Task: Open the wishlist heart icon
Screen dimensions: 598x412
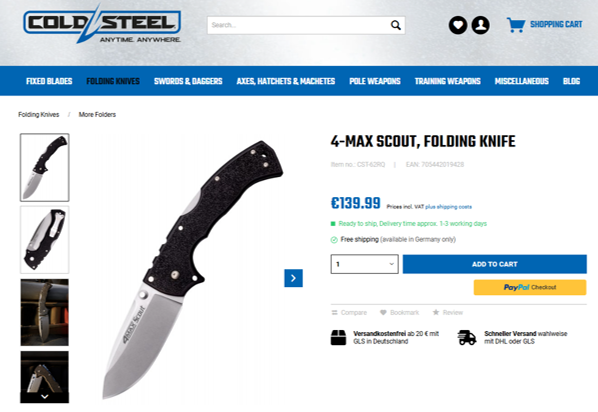Action: (x=458, y=25)
